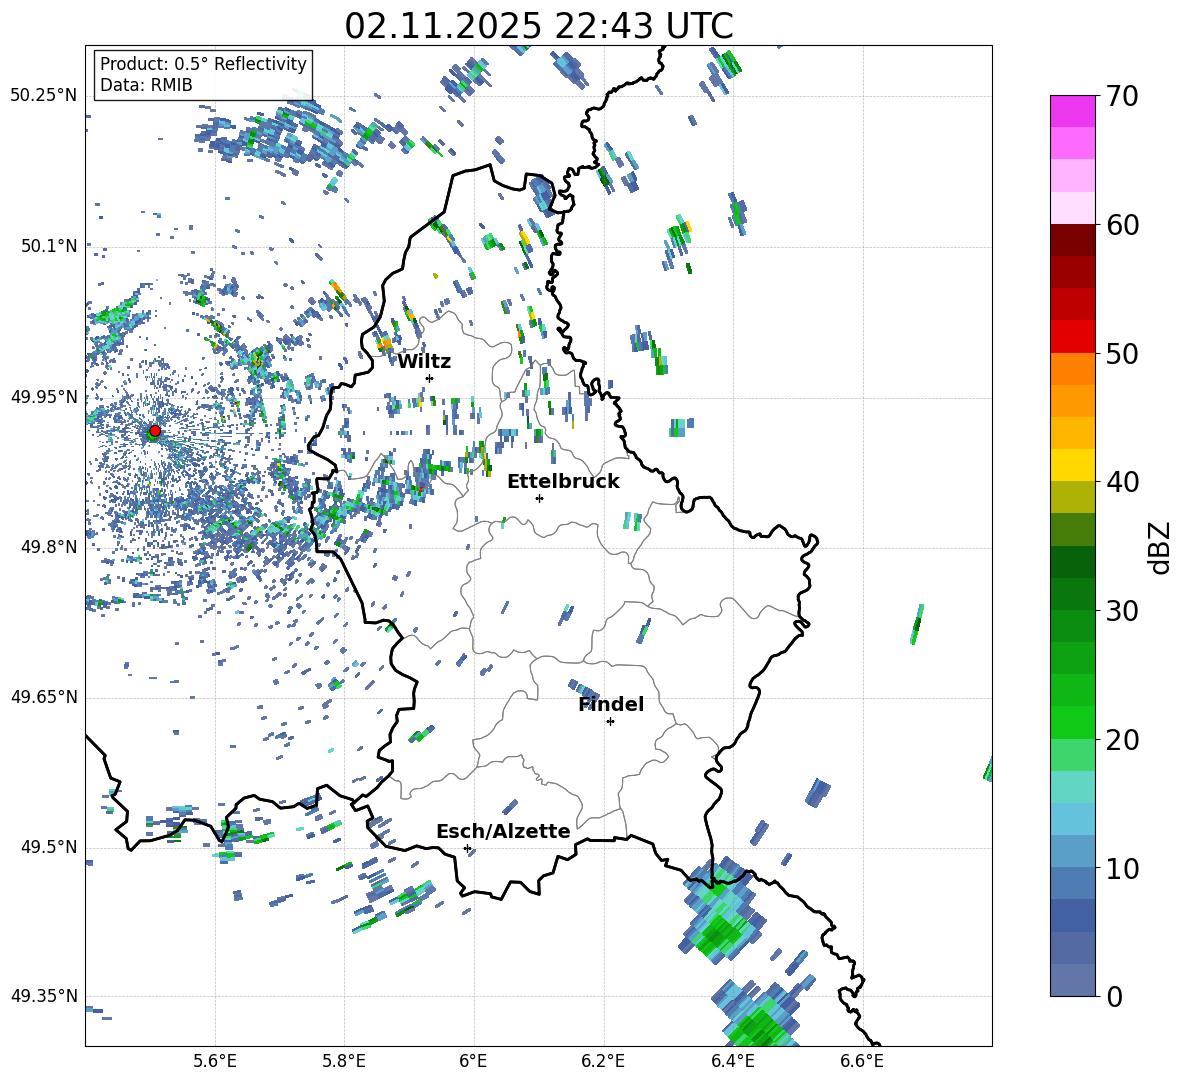Click the 49.95°N latitude label

44,397
